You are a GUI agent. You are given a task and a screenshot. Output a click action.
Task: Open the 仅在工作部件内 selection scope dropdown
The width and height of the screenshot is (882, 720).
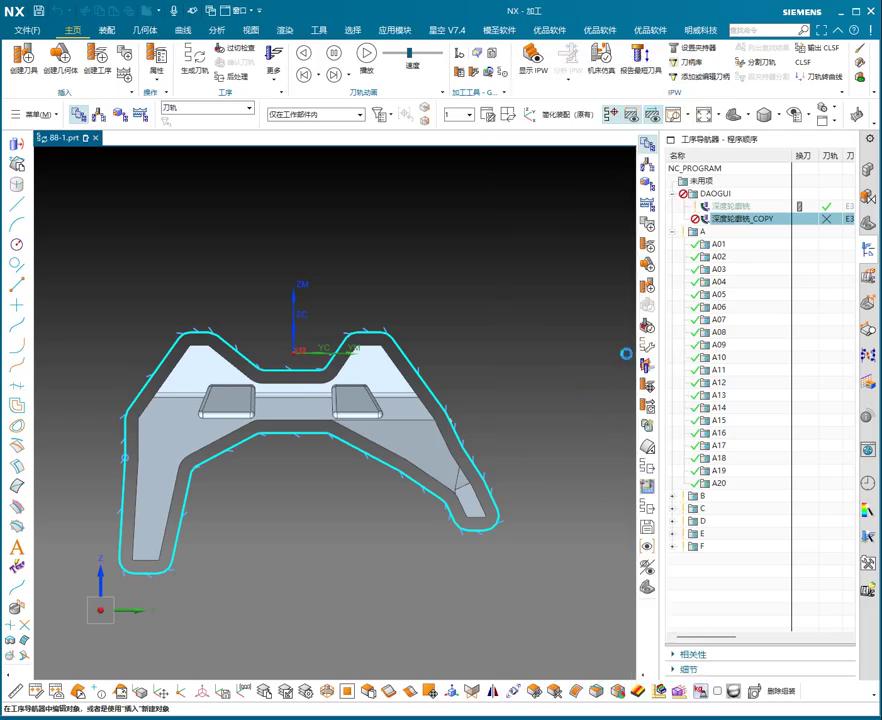(315, 115)
